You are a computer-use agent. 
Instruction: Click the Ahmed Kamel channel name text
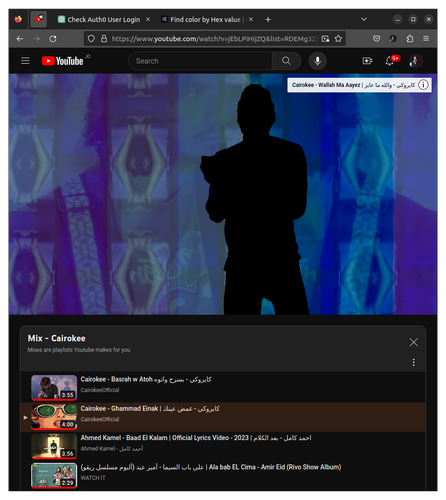click(112, 449)
